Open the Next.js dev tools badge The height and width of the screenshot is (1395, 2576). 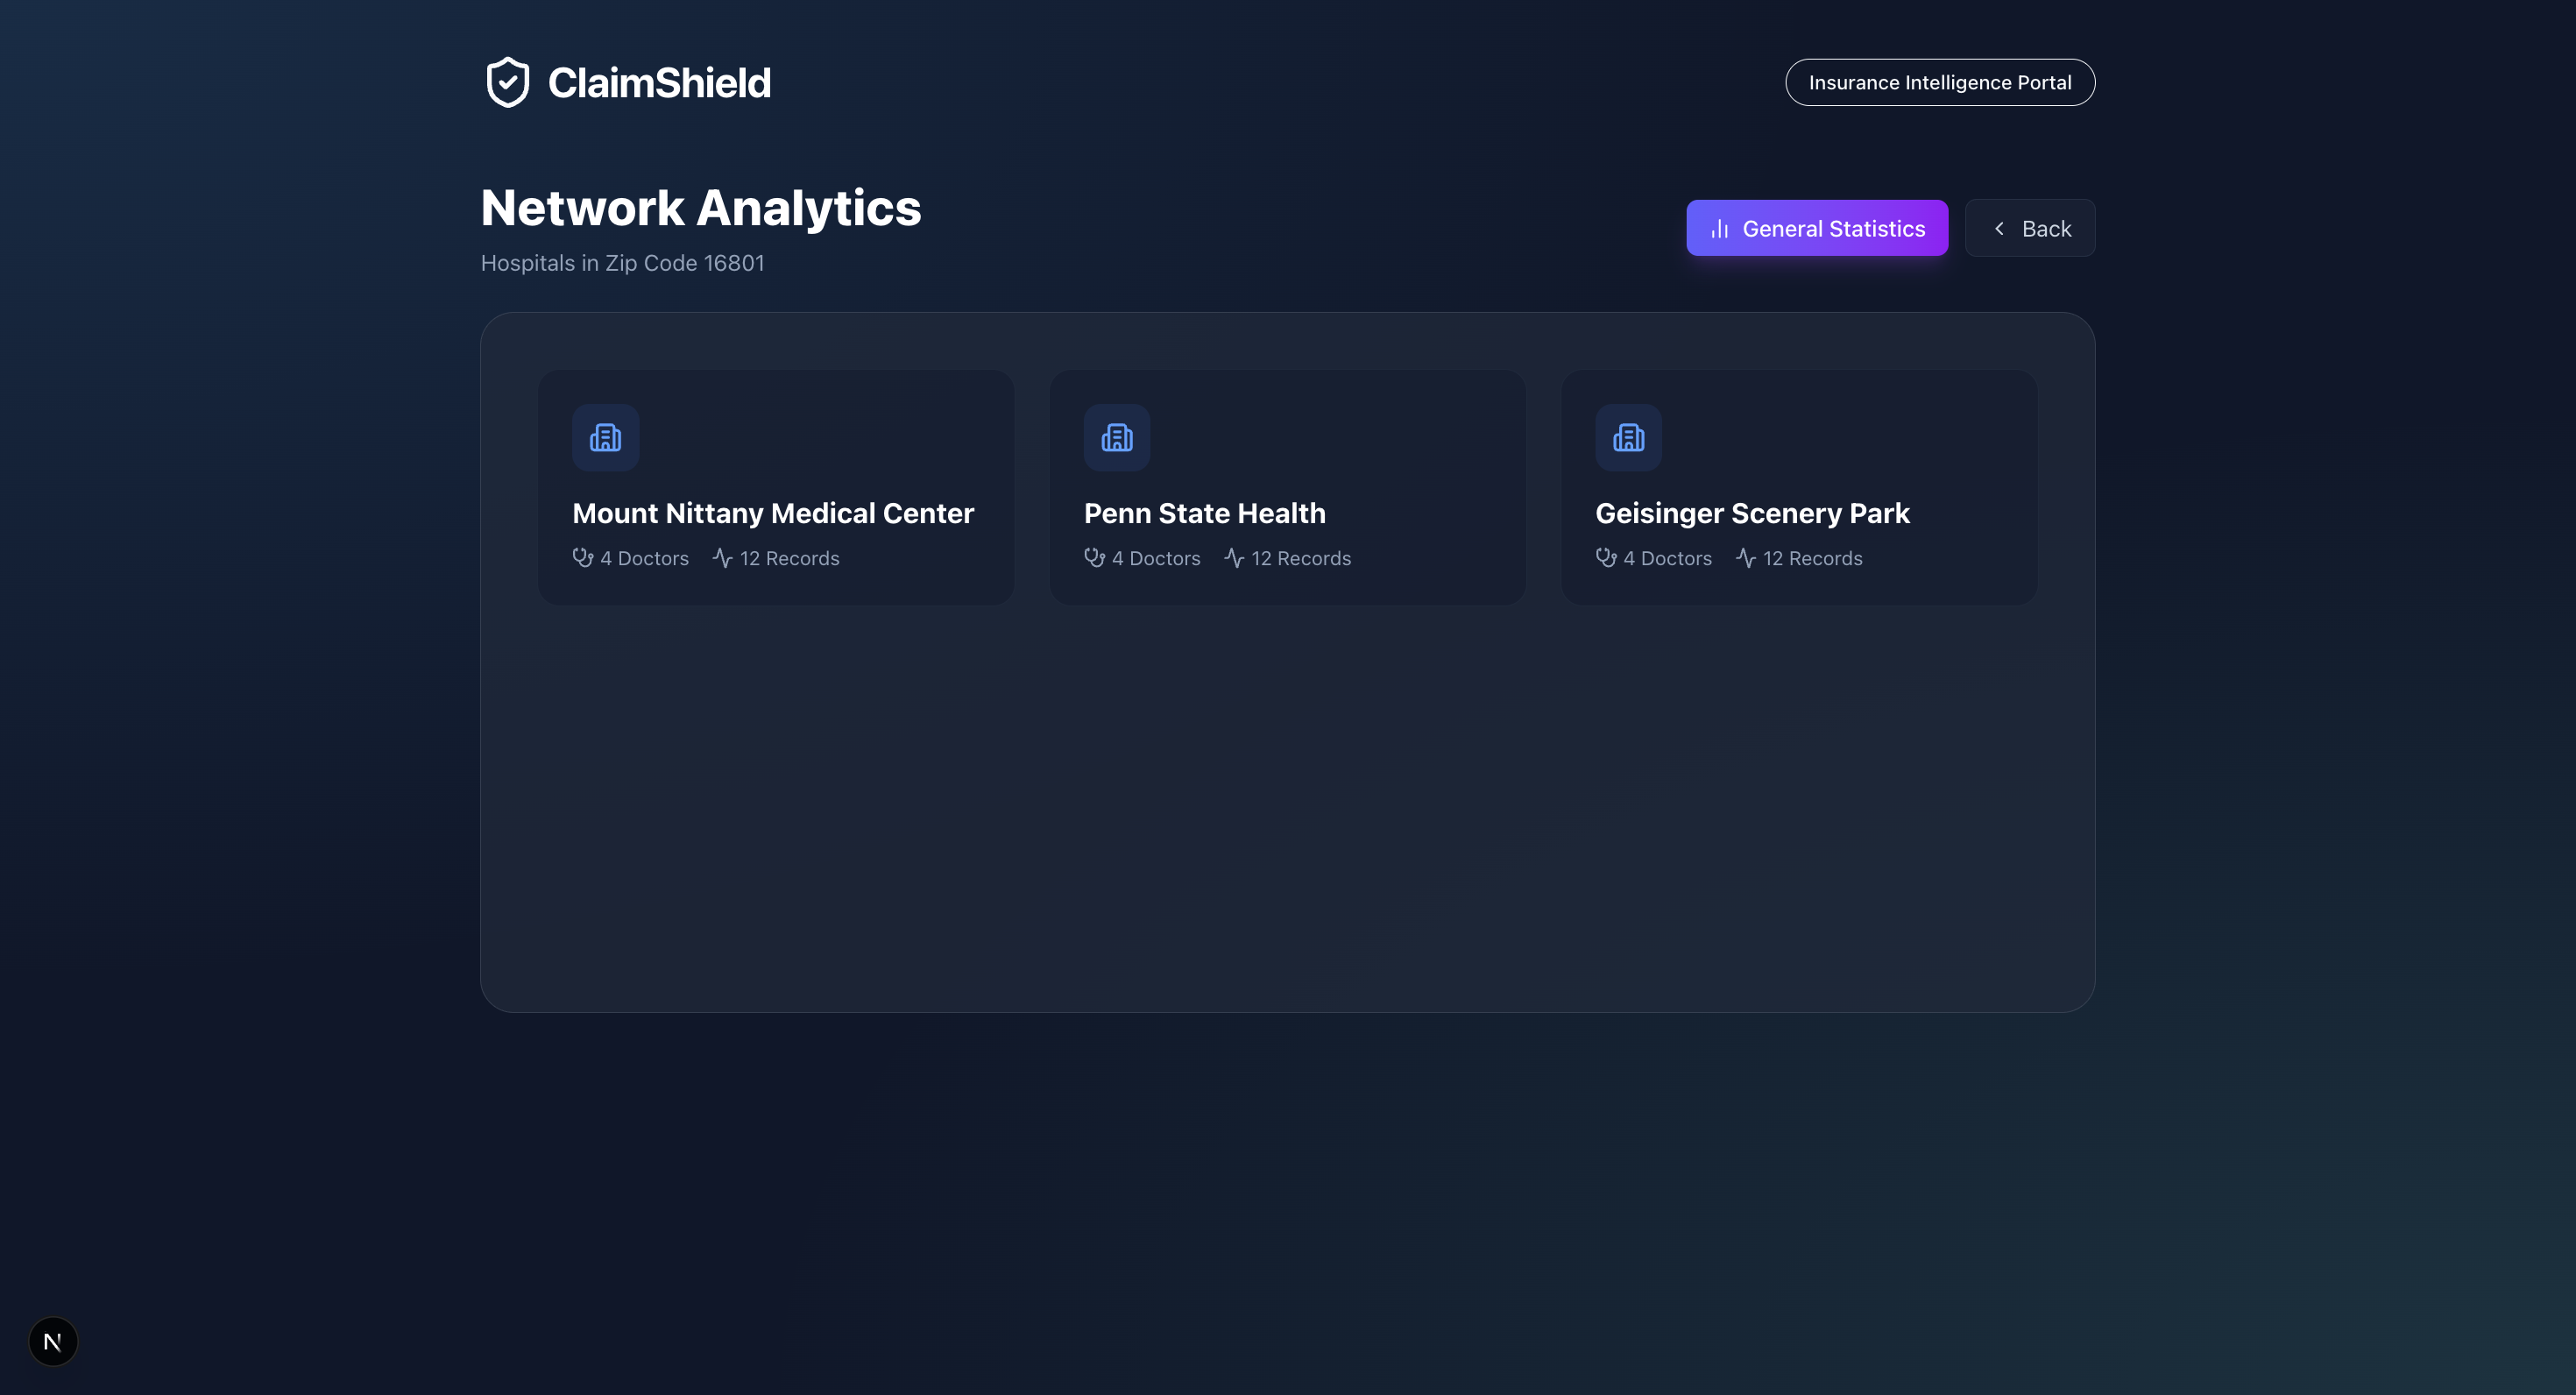(x=53, y=1341)
